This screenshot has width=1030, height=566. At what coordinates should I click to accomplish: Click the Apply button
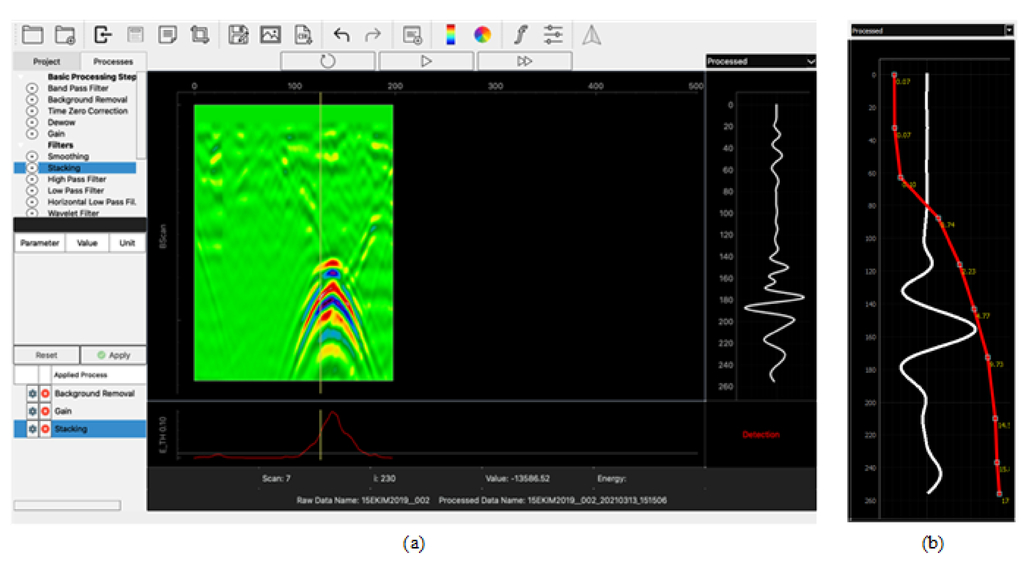click(x=114, y=355)
